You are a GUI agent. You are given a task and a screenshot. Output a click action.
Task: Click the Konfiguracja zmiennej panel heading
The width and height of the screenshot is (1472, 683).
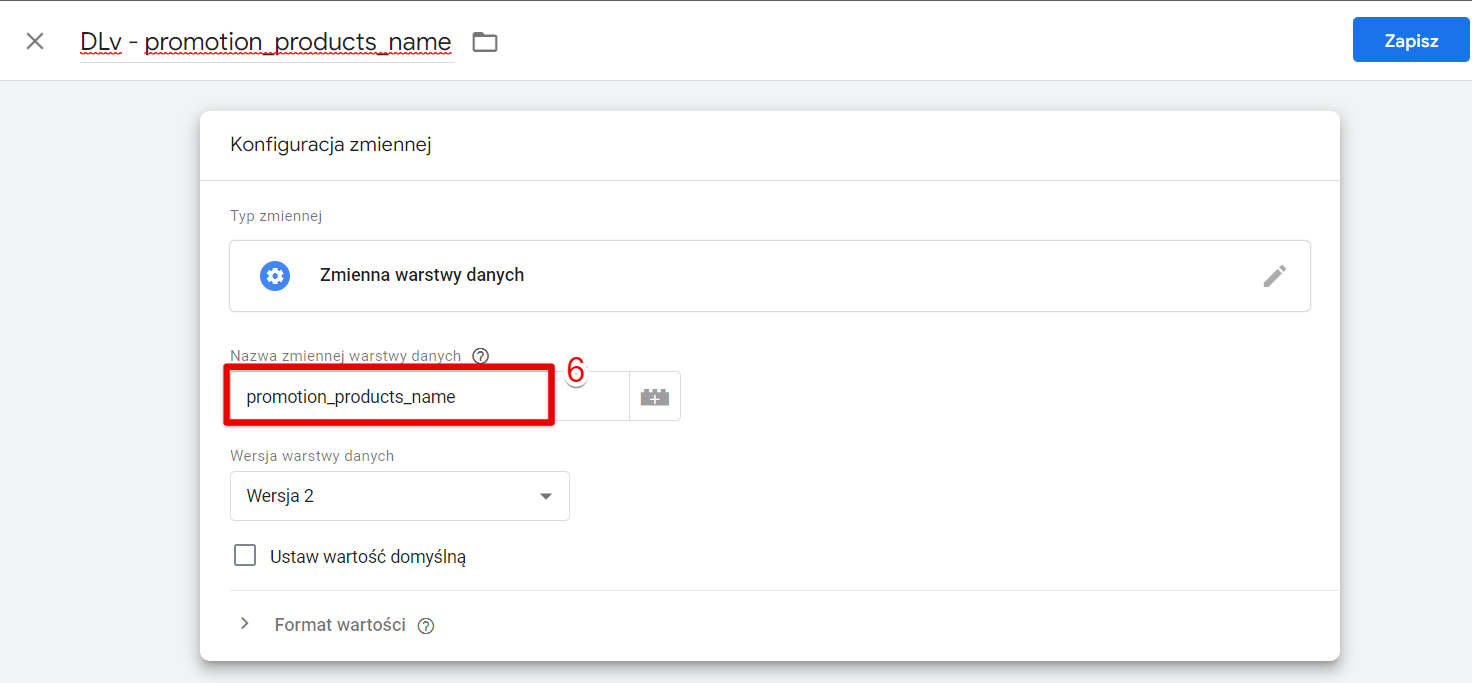(x=331, y=145)
